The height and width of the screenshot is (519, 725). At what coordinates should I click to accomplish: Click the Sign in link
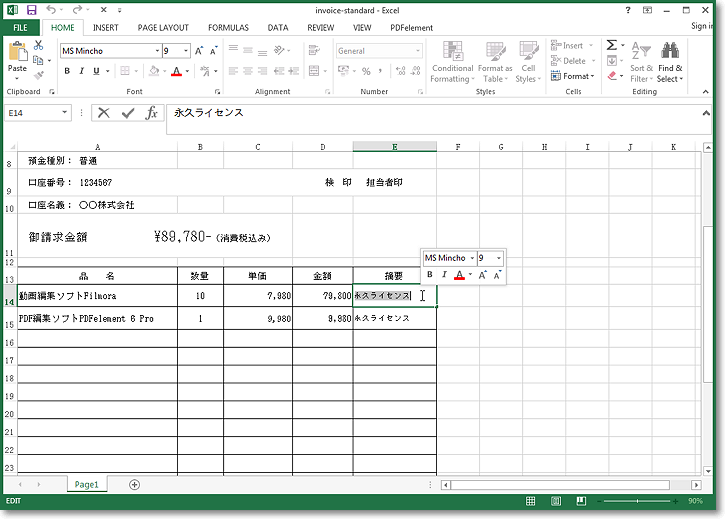pyautogui.click(x=702, y=26)
